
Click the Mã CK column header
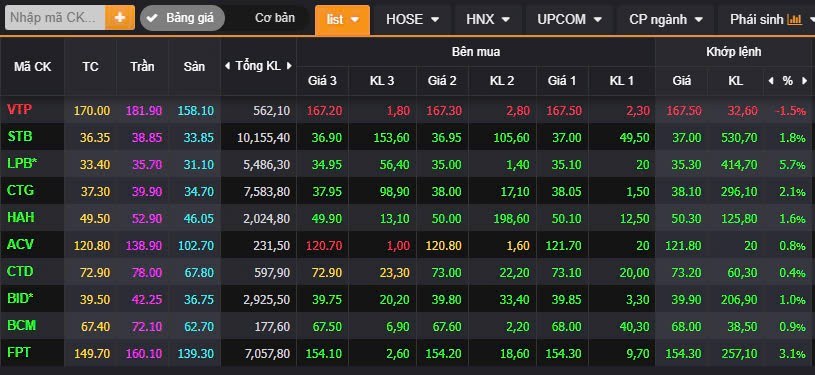32,67
